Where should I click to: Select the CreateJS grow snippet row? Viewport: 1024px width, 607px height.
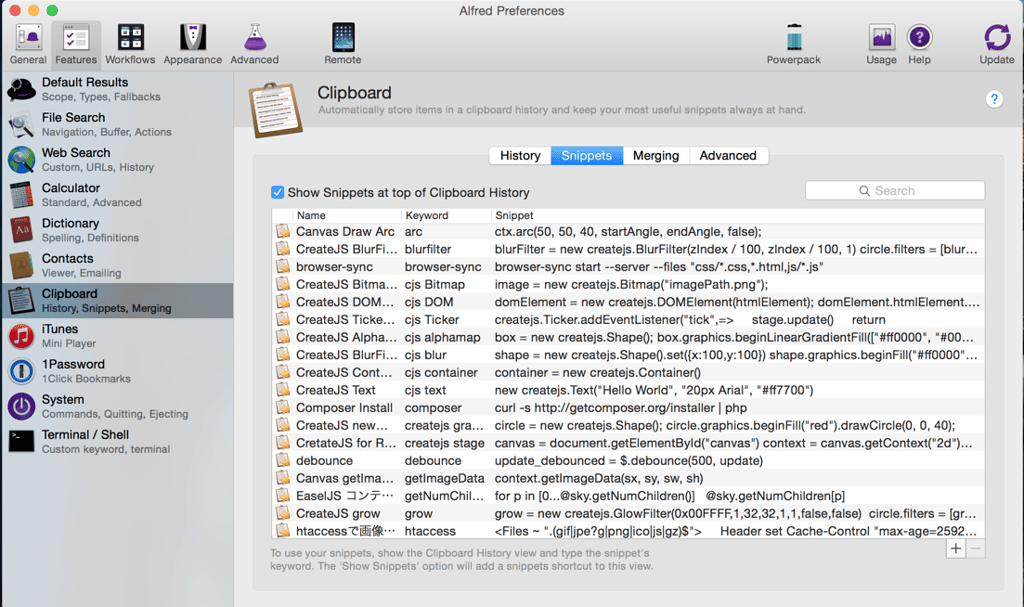pyautogui.click(x=628, y=514)
